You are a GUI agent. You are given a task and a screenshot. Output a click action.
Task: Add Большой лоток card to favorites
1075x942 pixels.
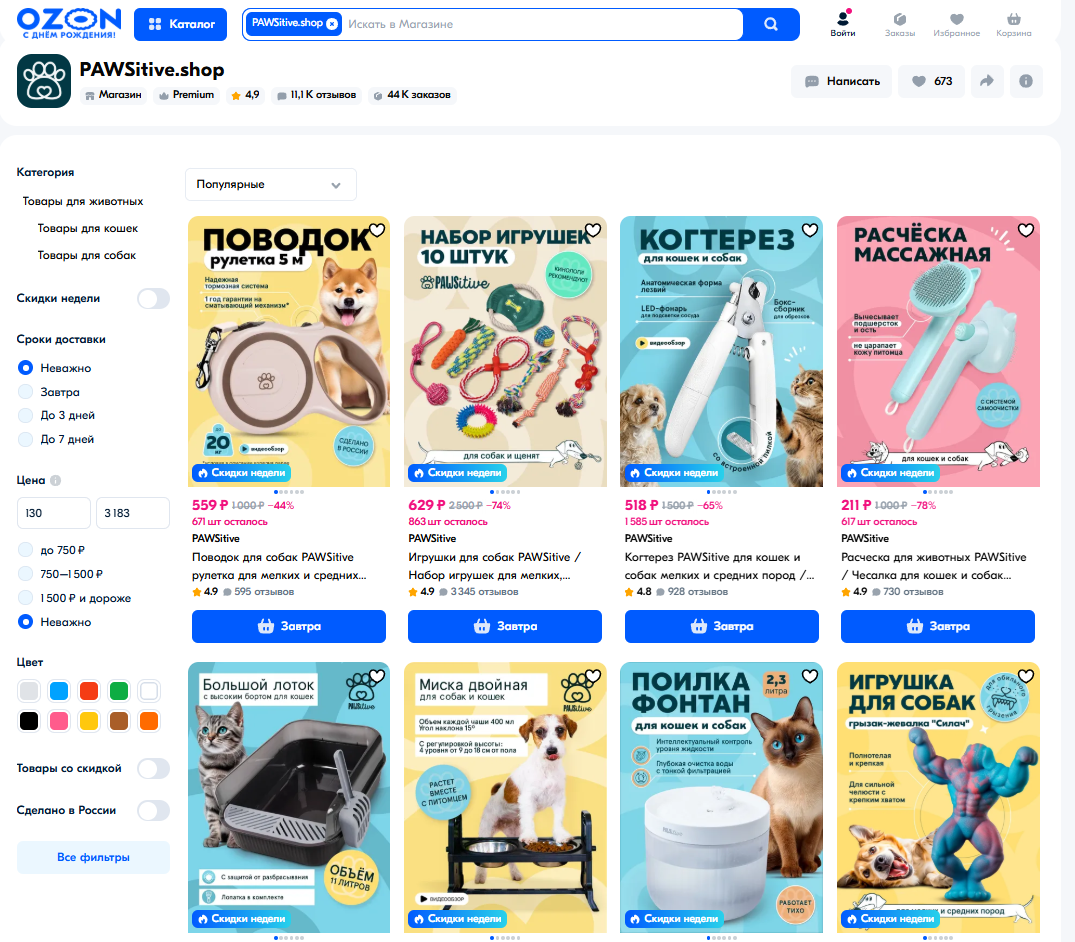pos(377,676)
